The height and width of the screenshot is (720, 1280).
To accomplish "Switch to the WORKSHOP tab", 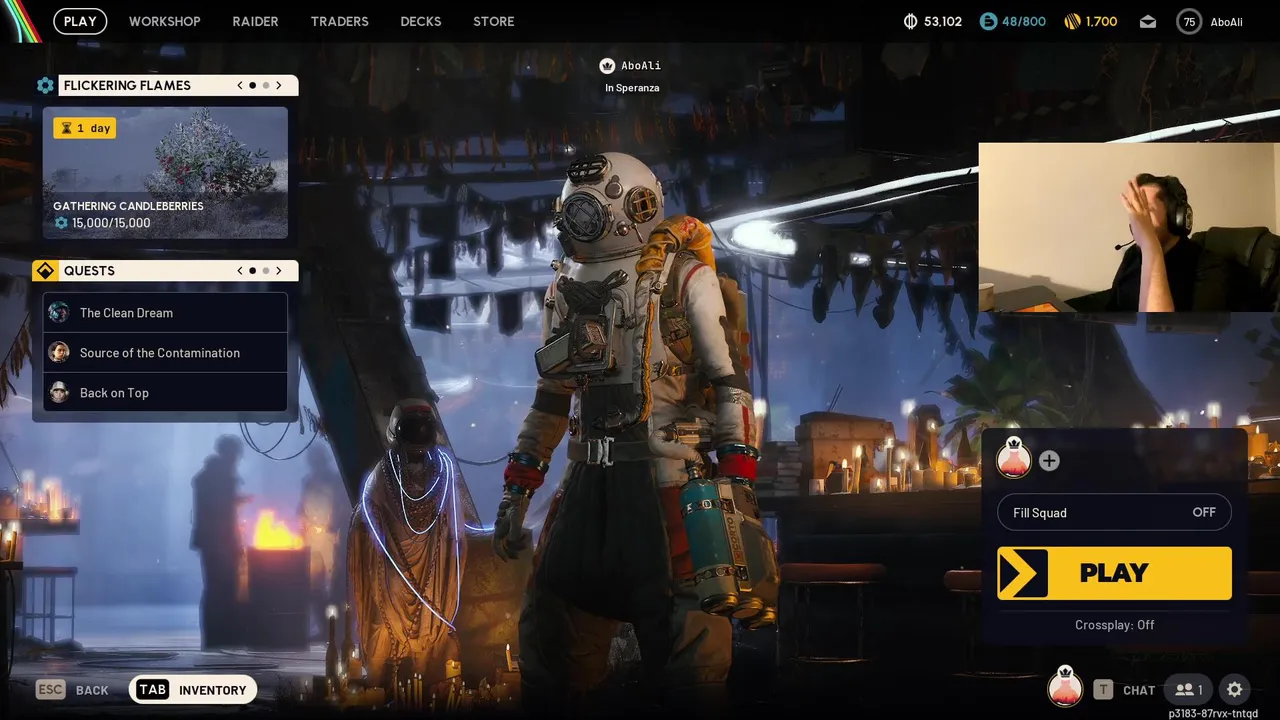I will point(164,21).
